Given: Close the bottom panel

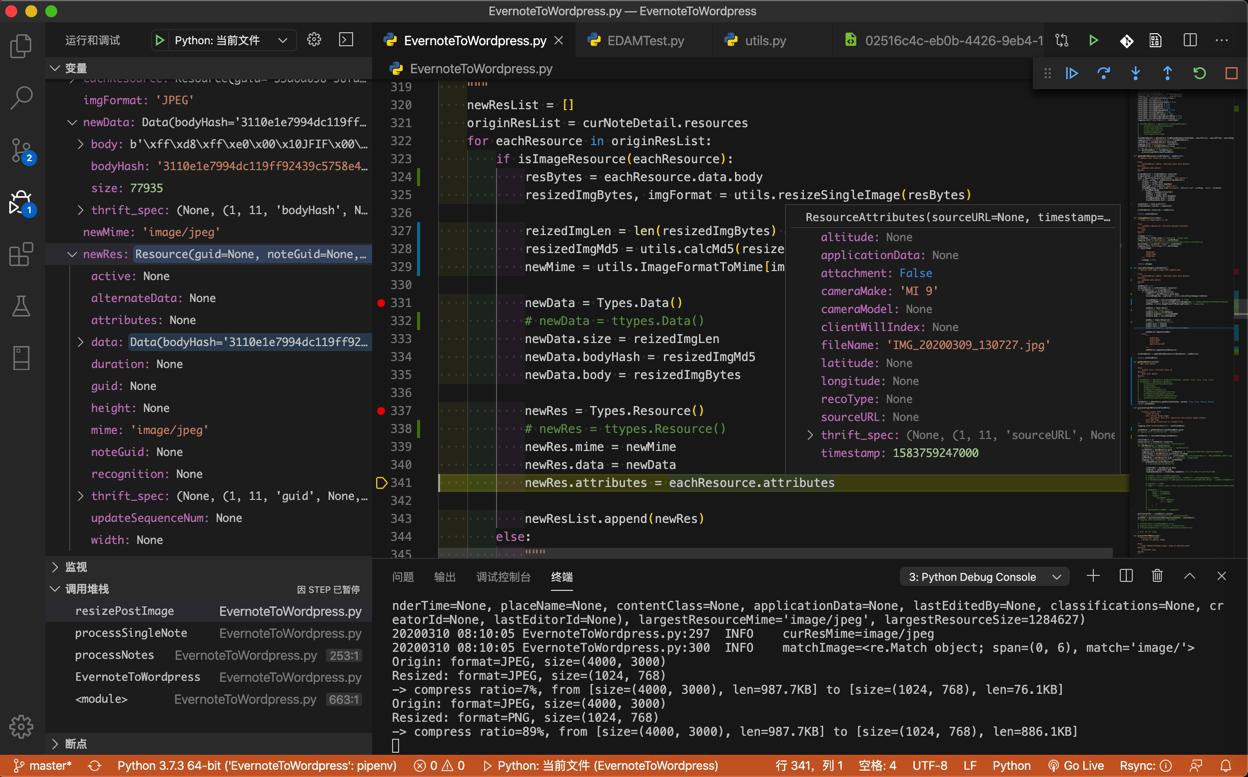Looking at the screenshot, I should tap(1222, 576).
